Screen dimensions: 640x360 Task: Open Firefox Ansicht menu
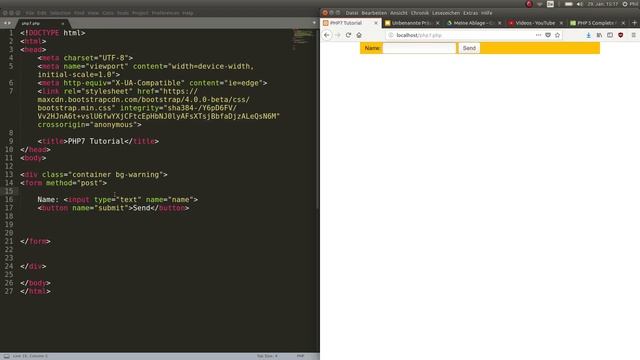(399, 13)
